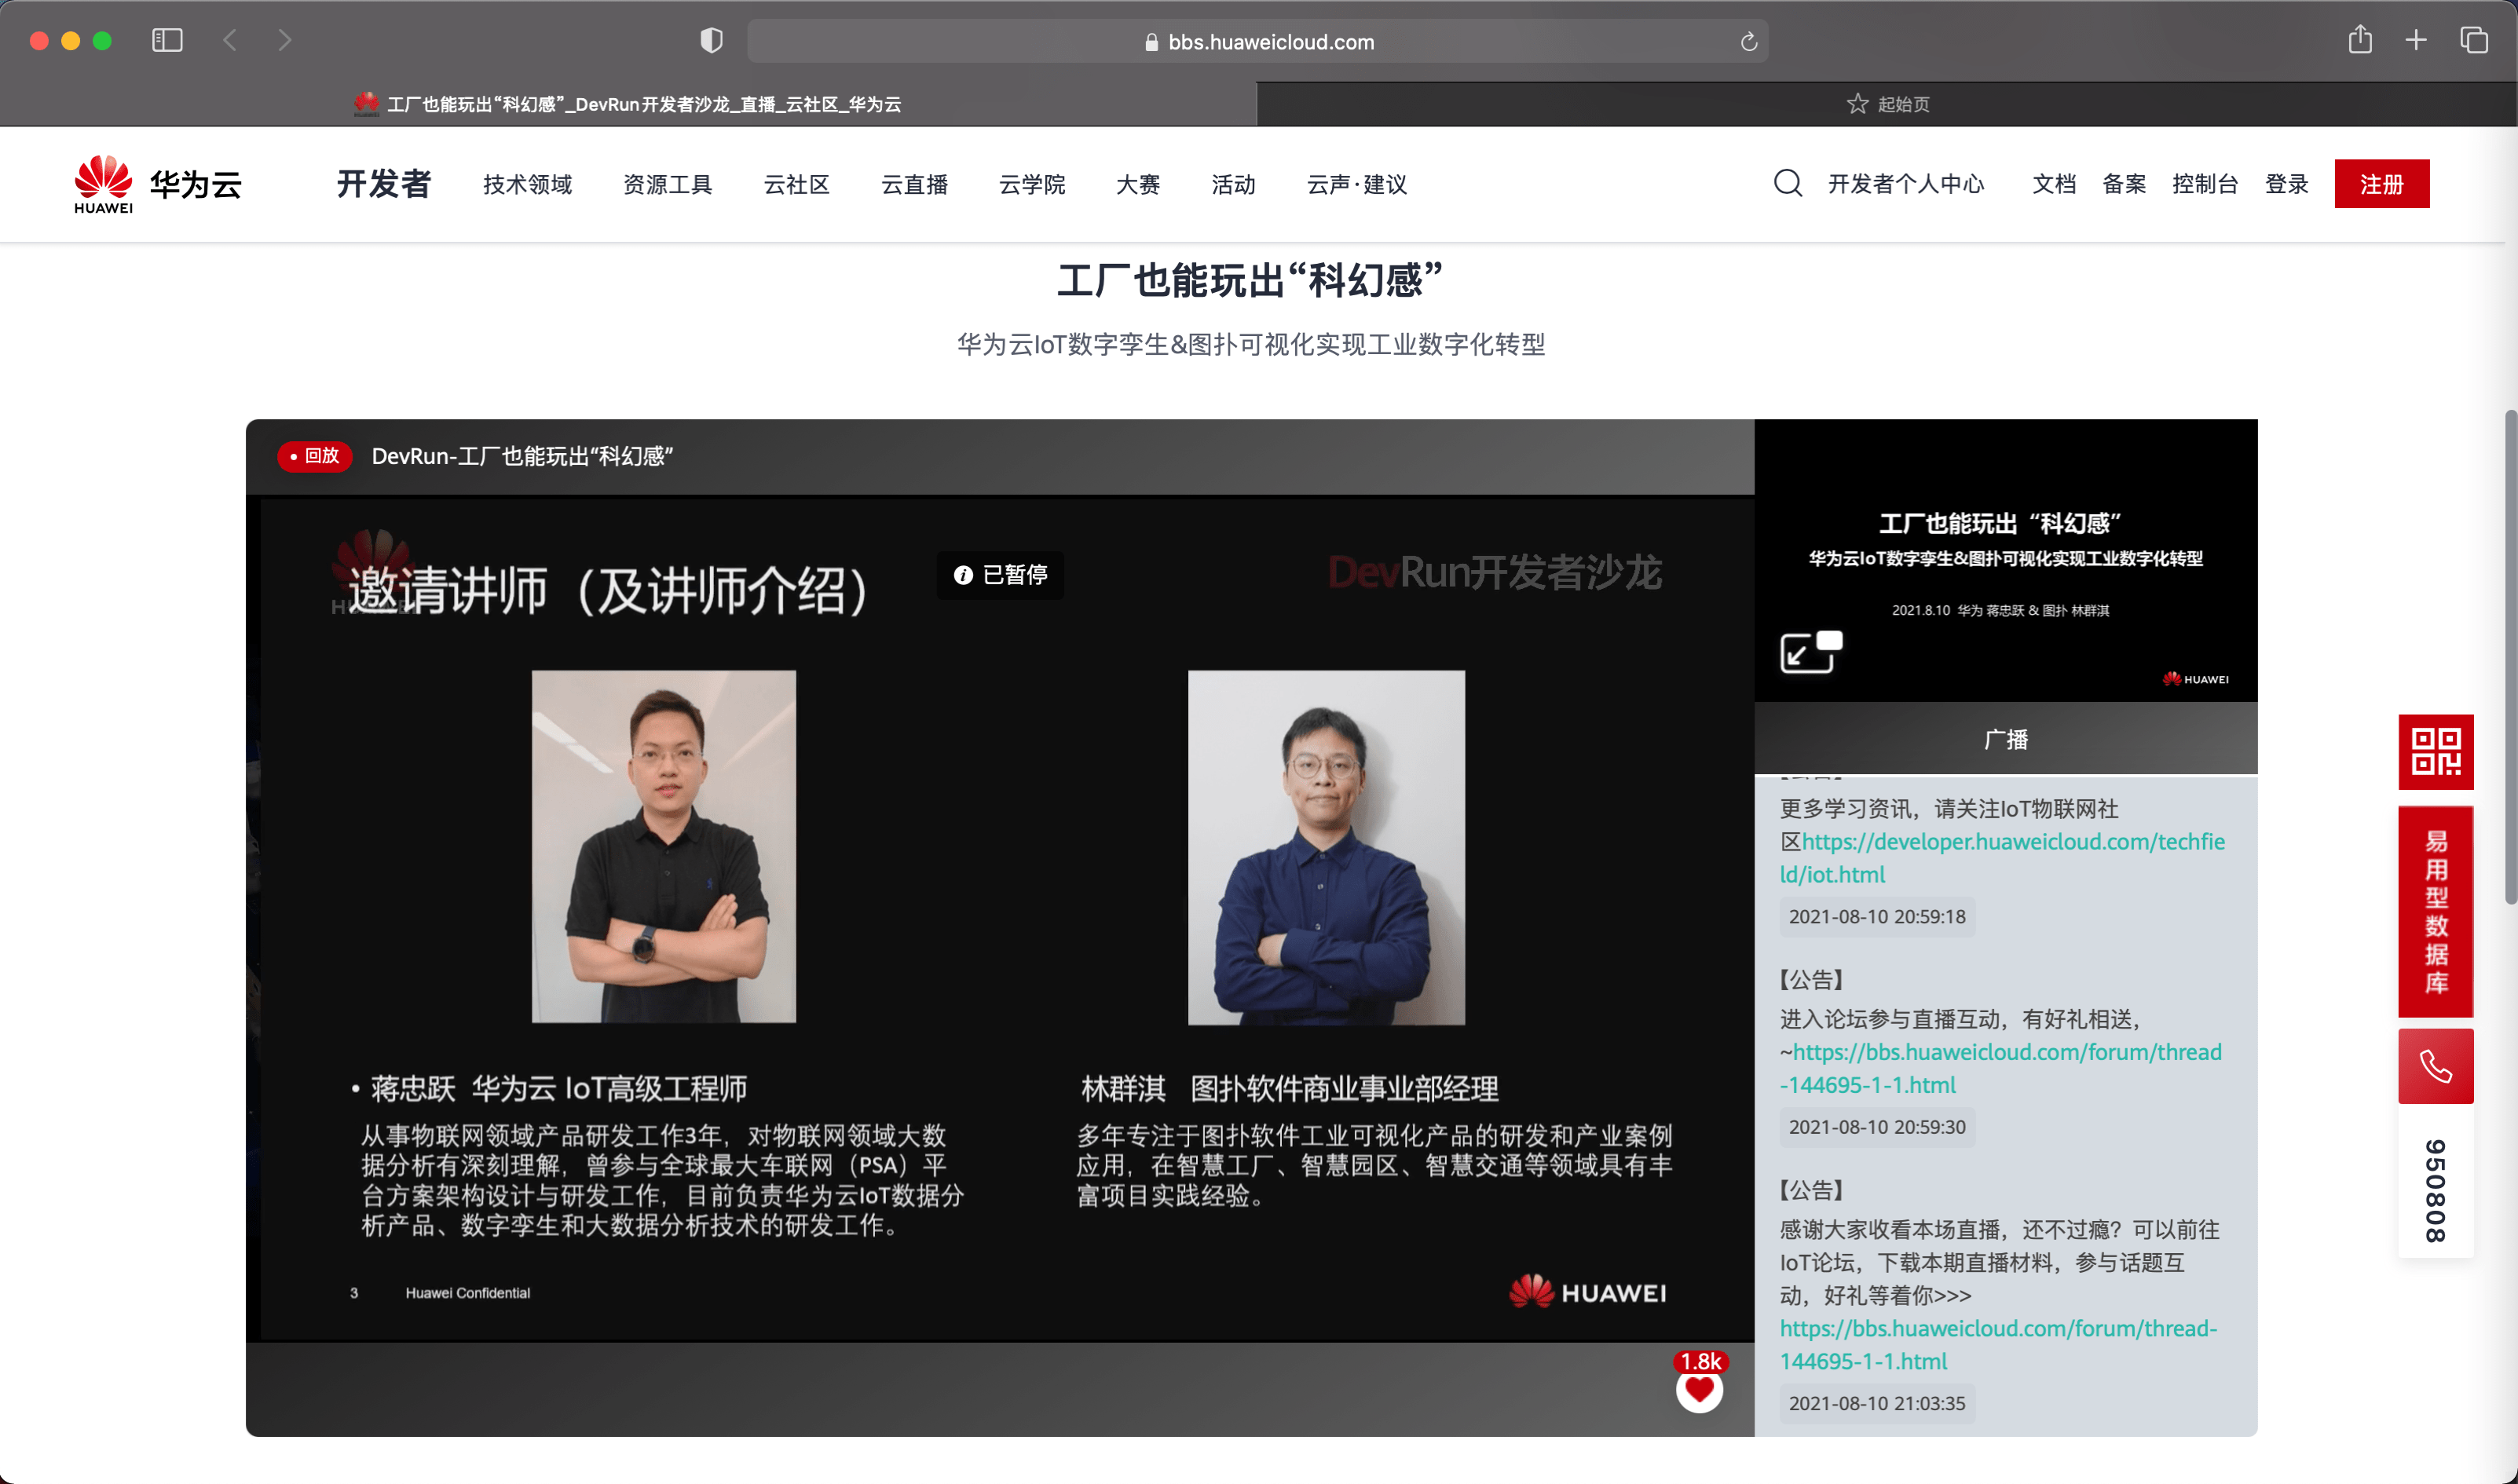Click the slide preview thumbnail

point(2005,560)
